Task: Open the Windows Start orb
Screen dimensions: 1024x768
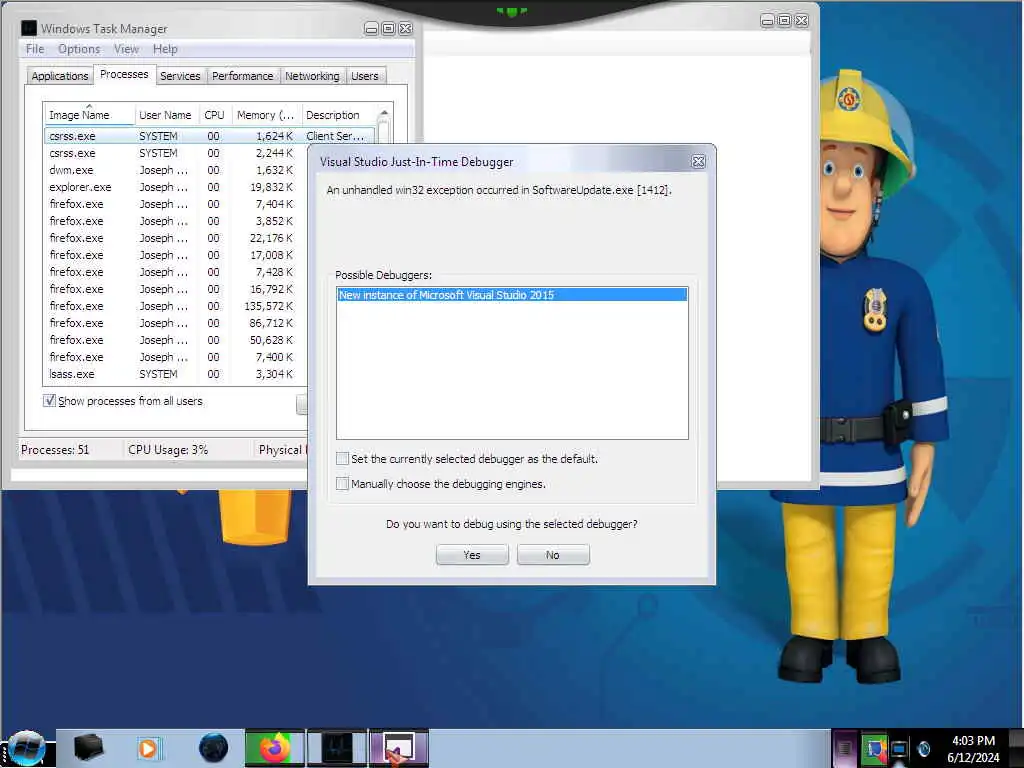Action: tap(26, 748)
